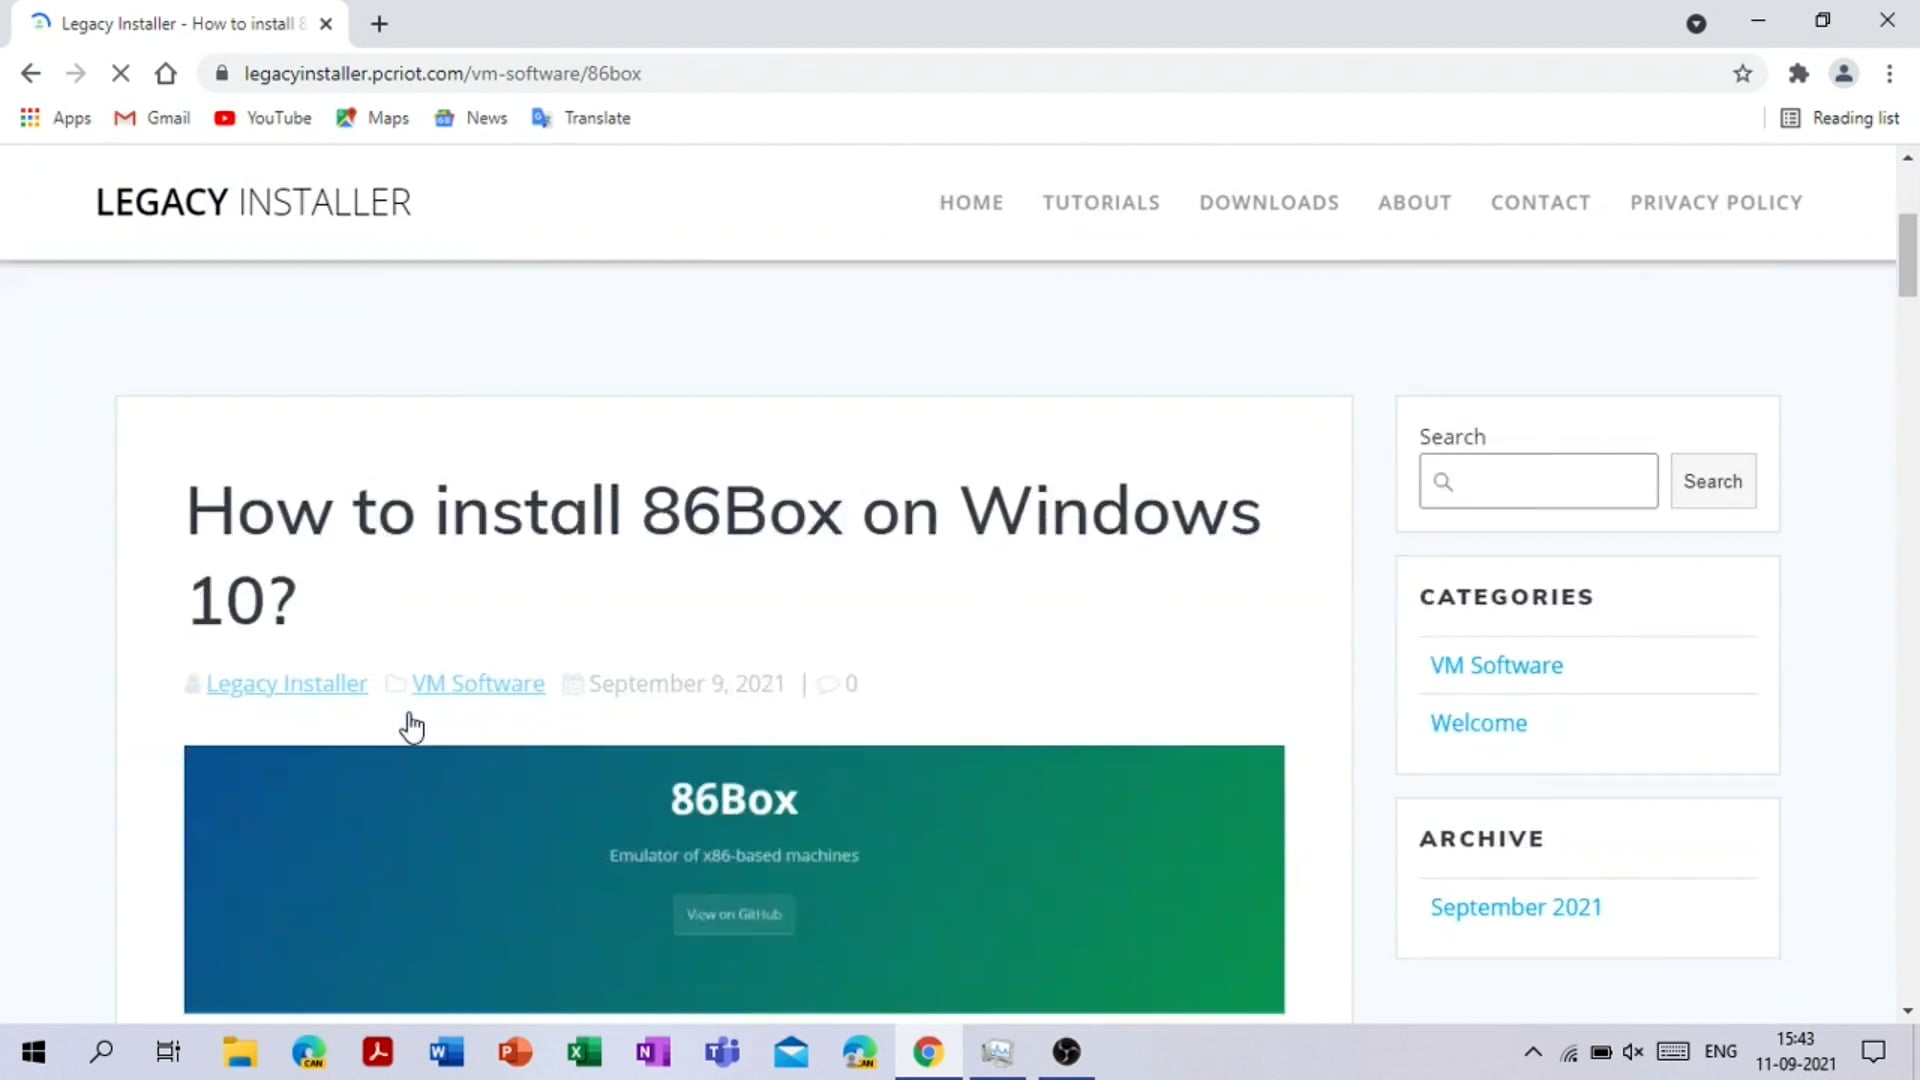This screenshot has width=1920, height=1080.
Task: Unmute the system volume
Action: pyautogui.click(x=1635, y=1052)
